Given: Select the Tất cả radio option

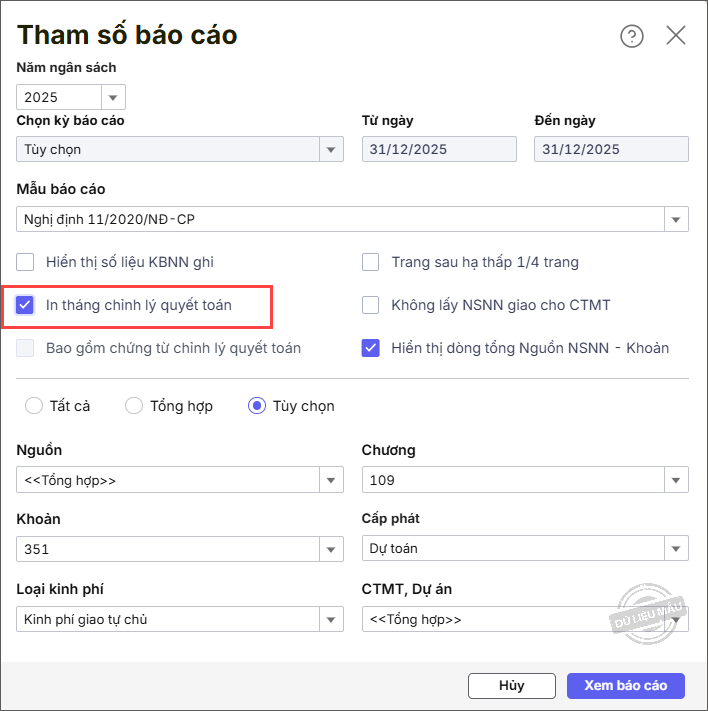Looking at the screenshot, I should pos(34,406).
